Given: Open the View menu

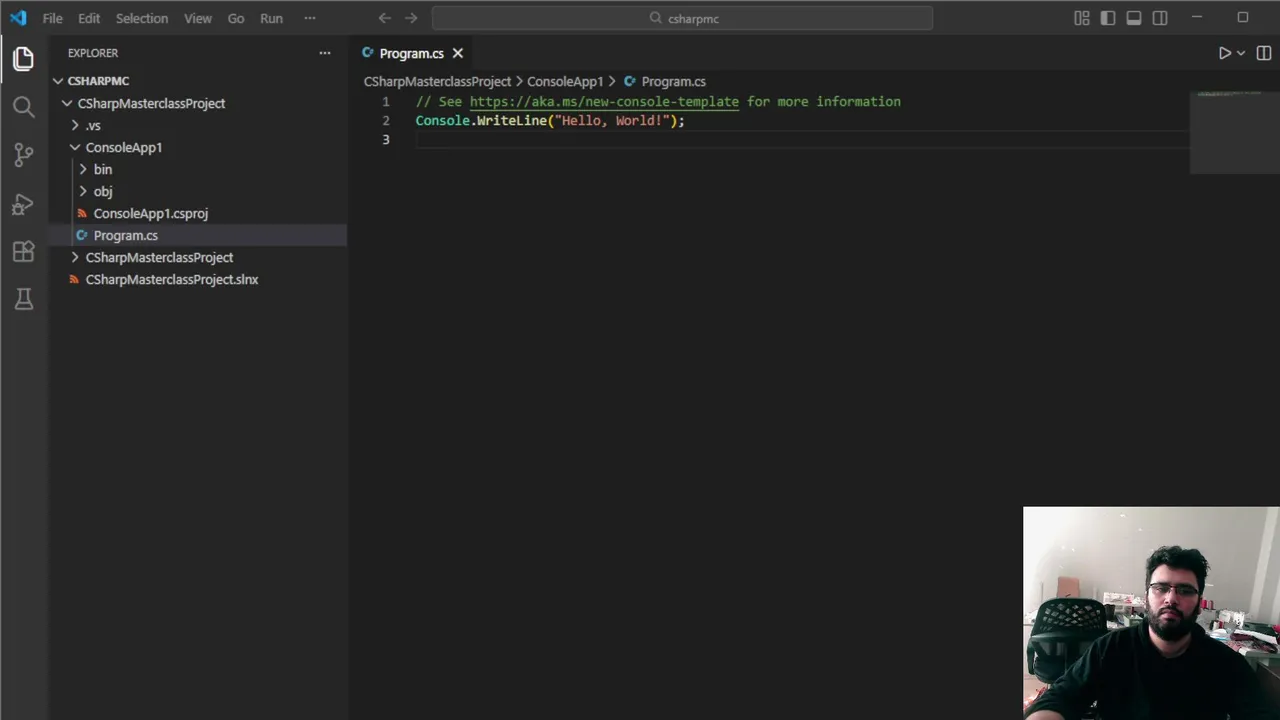Looking at the screenshot, I should (x=198, y=18).
